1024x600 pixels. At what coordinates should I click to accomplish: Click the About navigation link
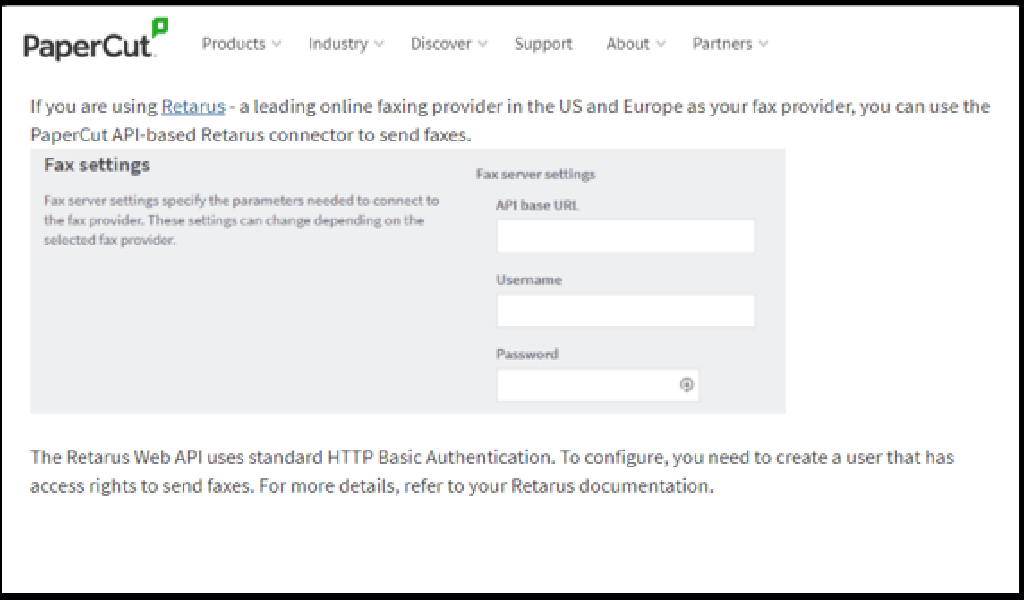click(x=626, y=44)
